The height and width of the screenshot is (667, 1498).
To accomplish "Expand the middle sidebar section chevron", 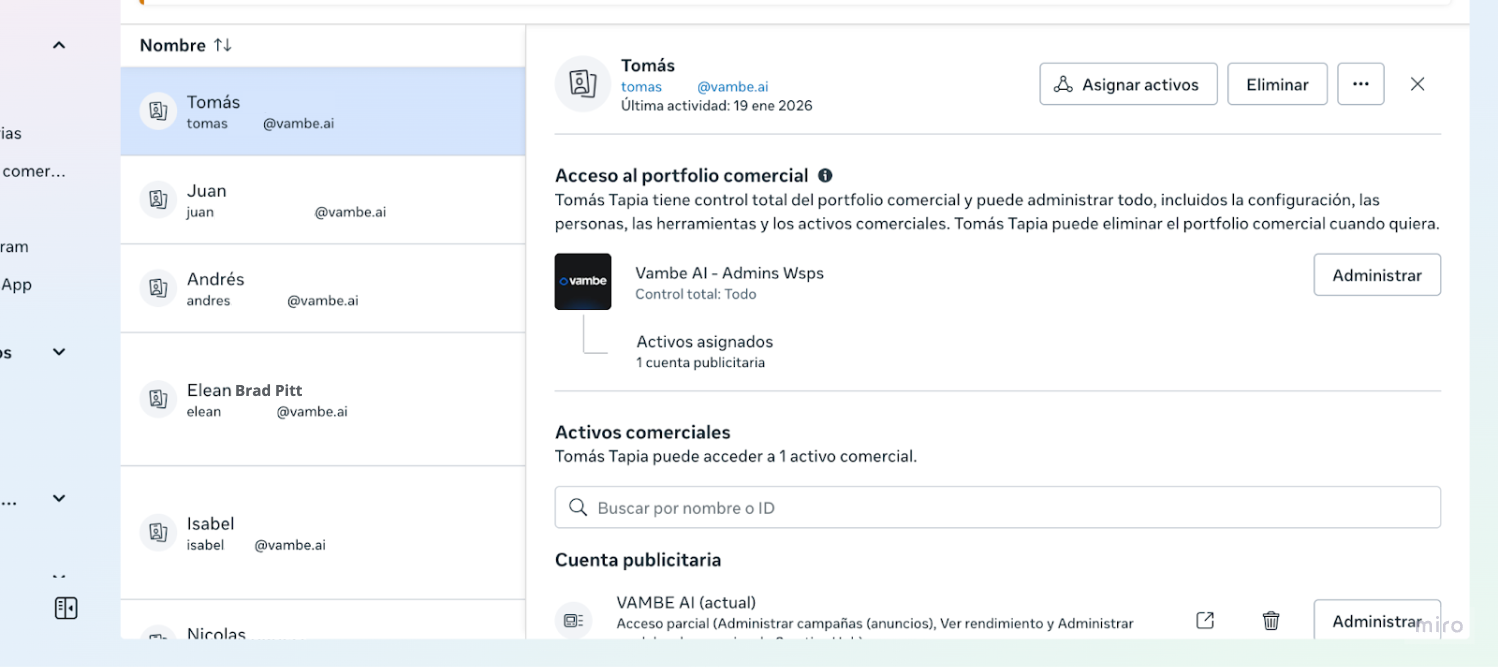I will tap(59, 352).
